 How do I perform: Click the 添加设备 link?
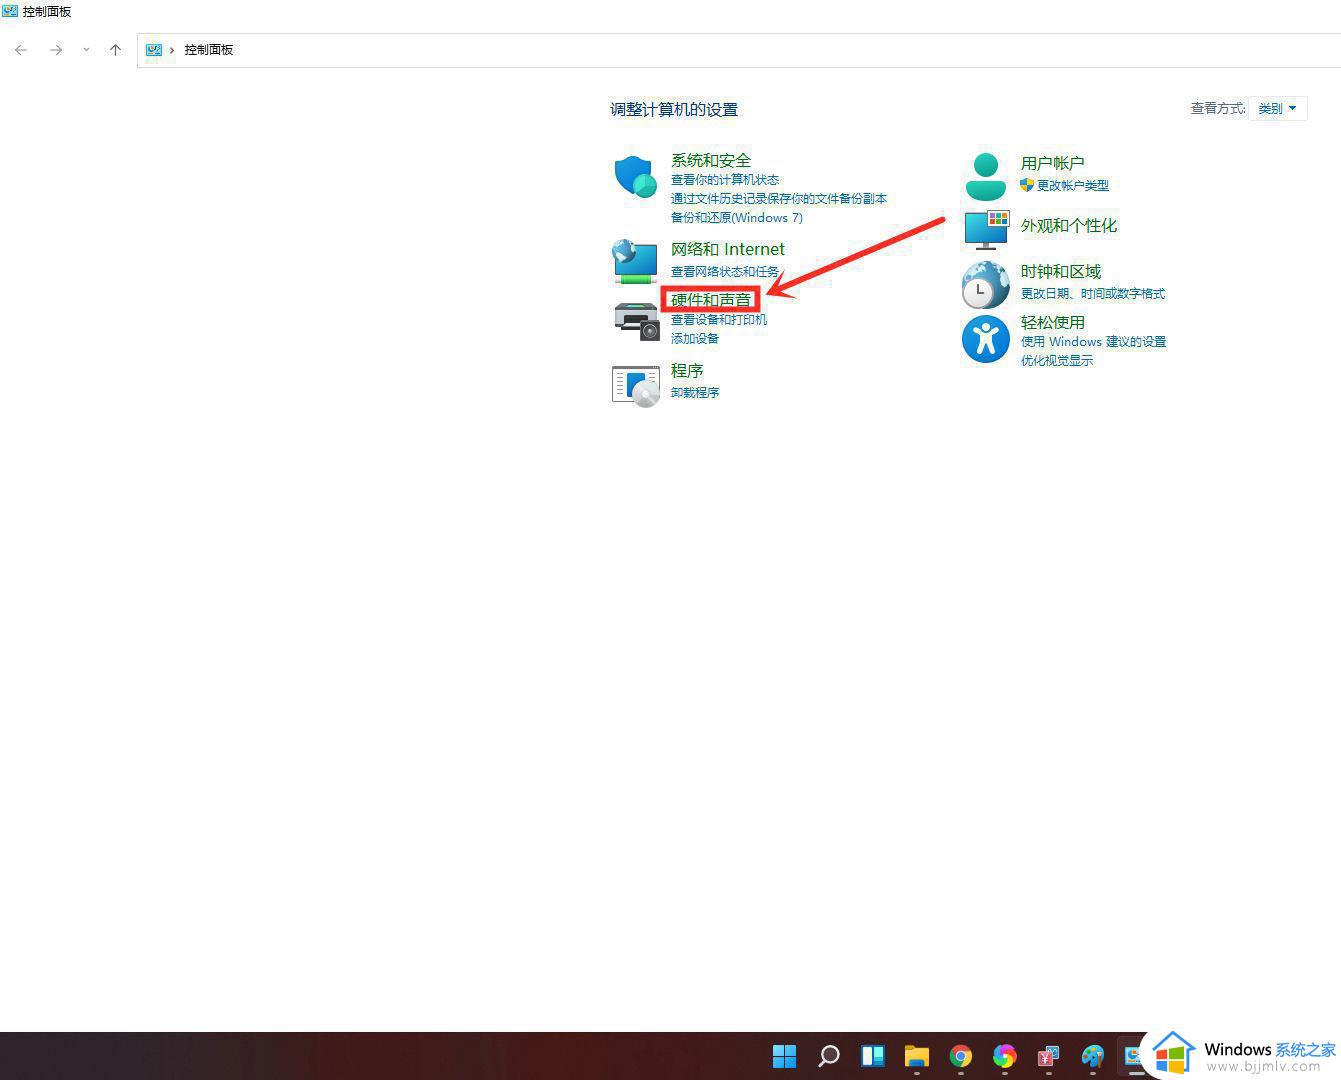click(694, 339)
